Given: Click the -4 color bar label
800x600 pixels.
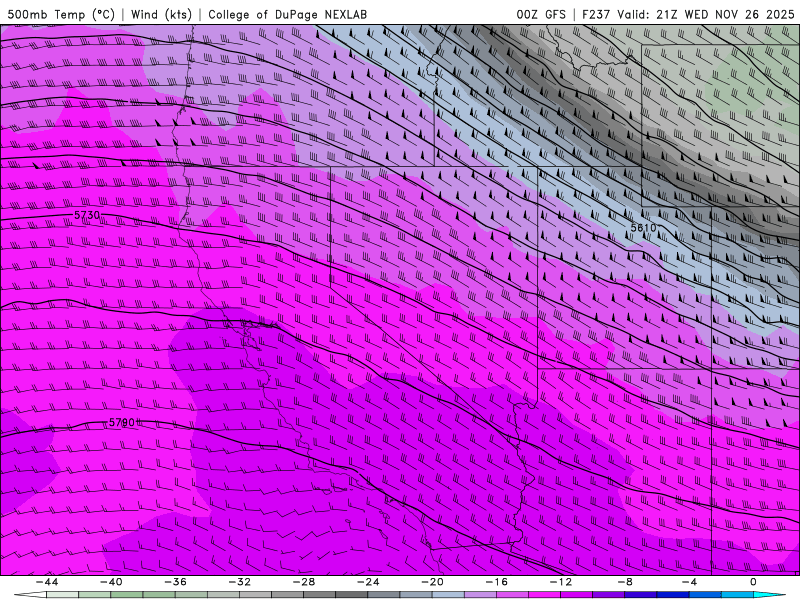Looking at the screenshot, I should [690, 582].
